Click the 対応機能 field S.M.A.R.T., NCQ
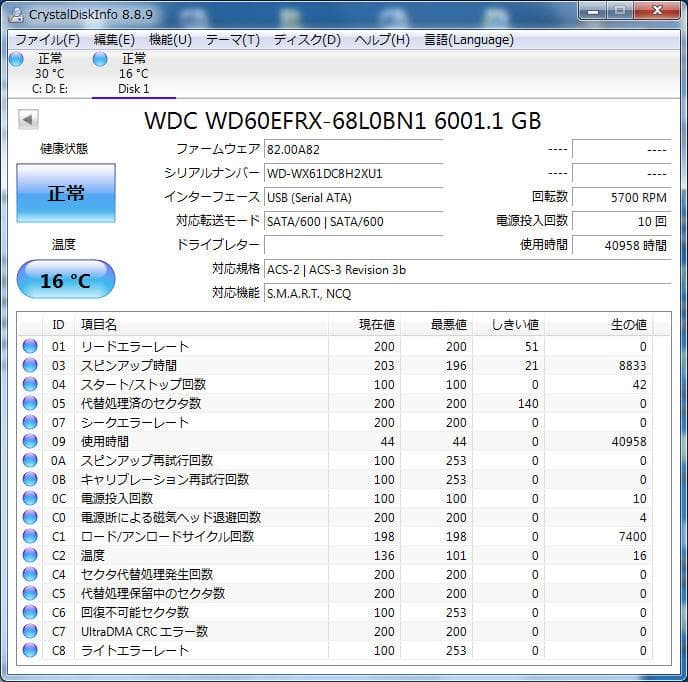 [x=468, y=293]
